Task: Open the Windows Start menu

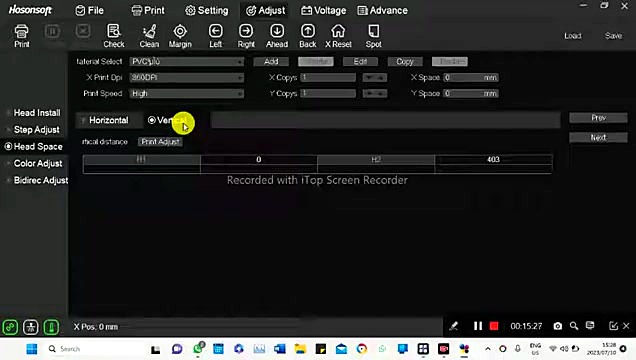Action: (32, 349)
